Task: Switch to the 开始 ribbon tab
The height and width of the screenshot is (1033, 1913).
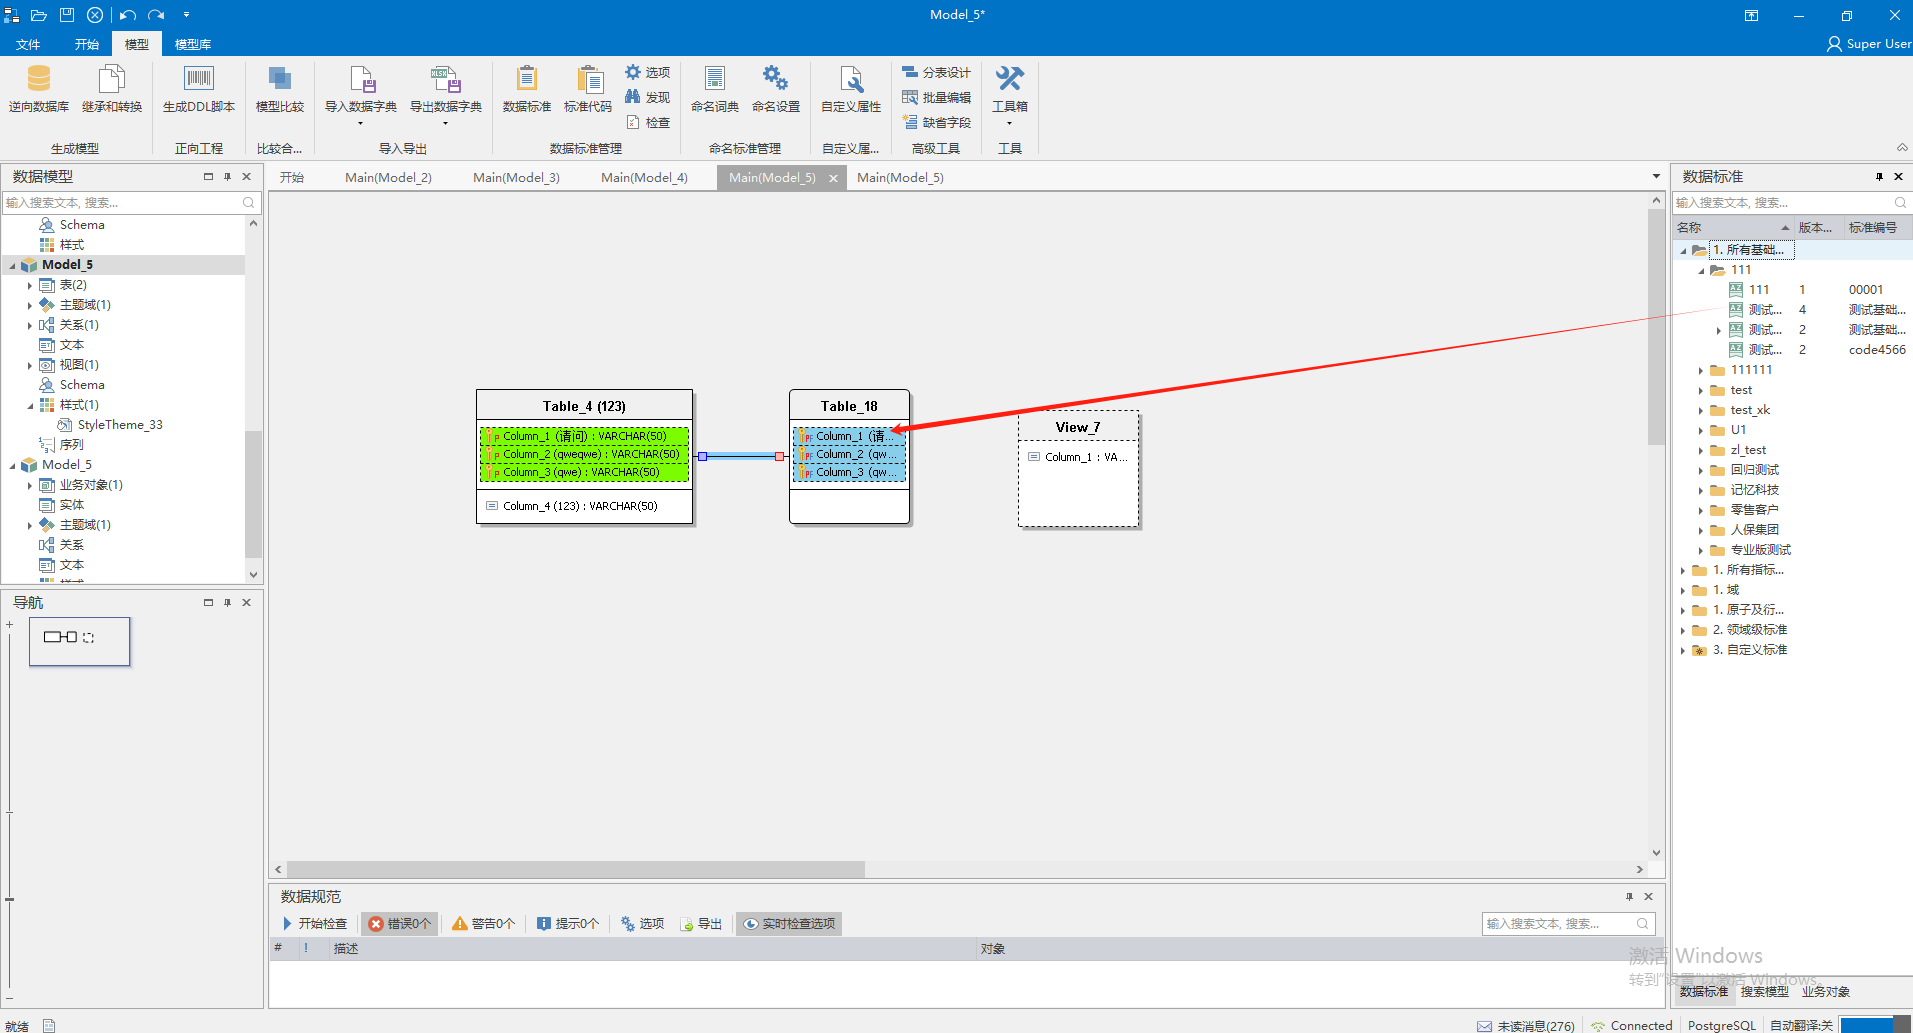Action: (x=87, y=44)
